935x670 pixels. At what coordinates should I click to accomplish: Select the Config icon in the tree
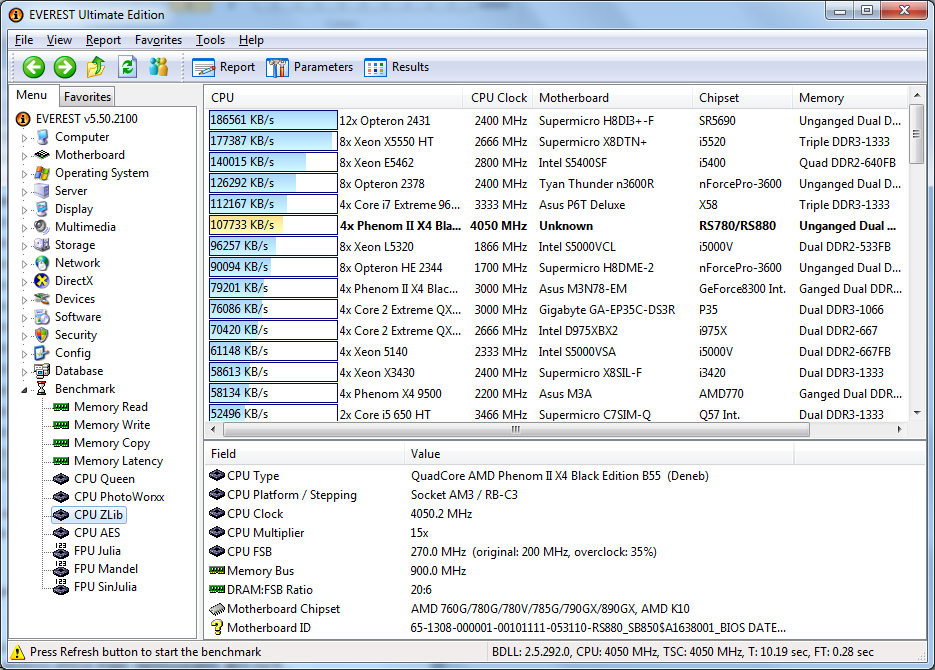point(42,353)
